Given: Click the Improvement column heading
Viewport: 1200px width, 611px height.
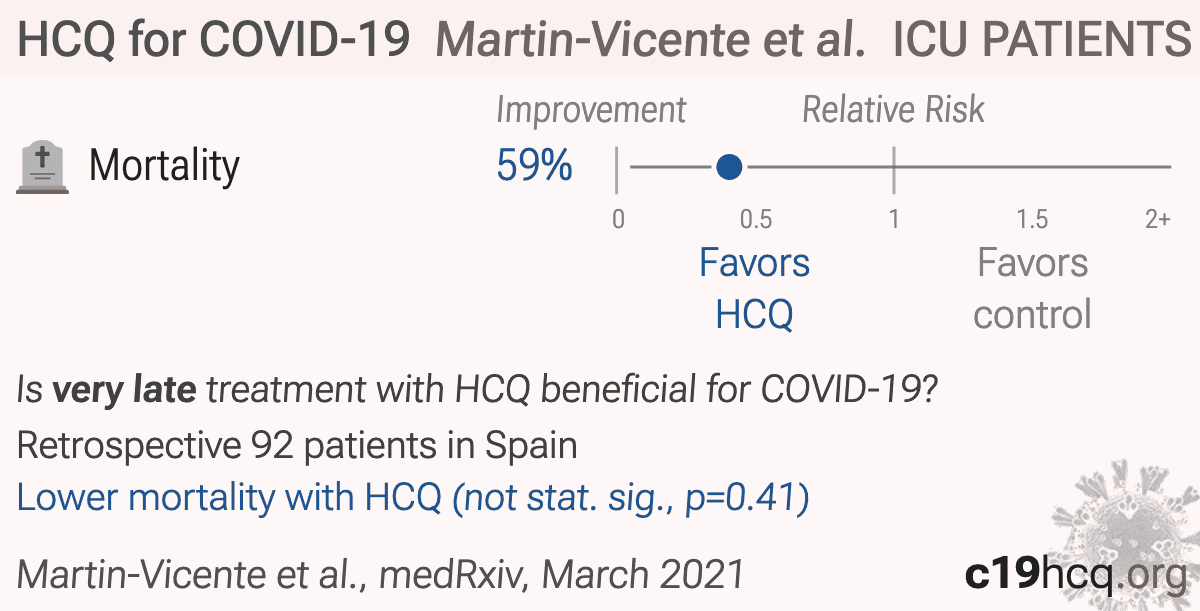Looking at the screenshot, I should click(592, 111).
